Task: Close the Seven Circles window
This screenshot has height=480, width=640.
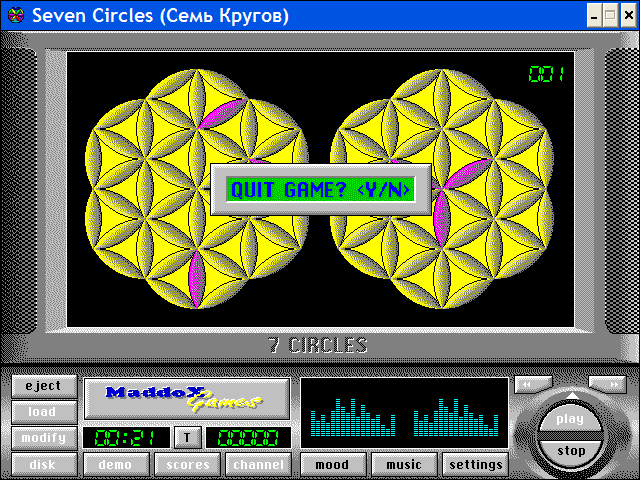Action: click(x=629, y=16)
